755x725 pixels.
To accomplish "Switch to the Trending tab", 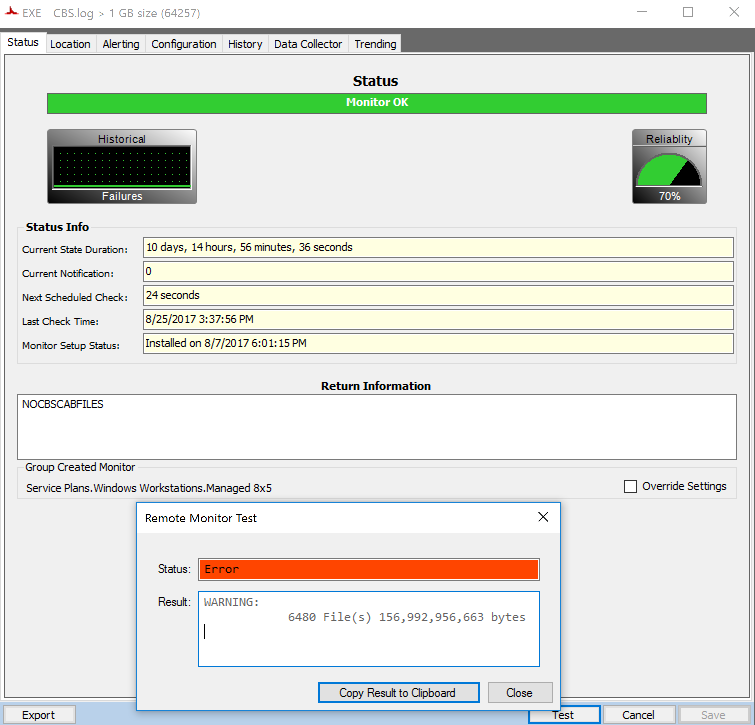I will coord(375,44).
